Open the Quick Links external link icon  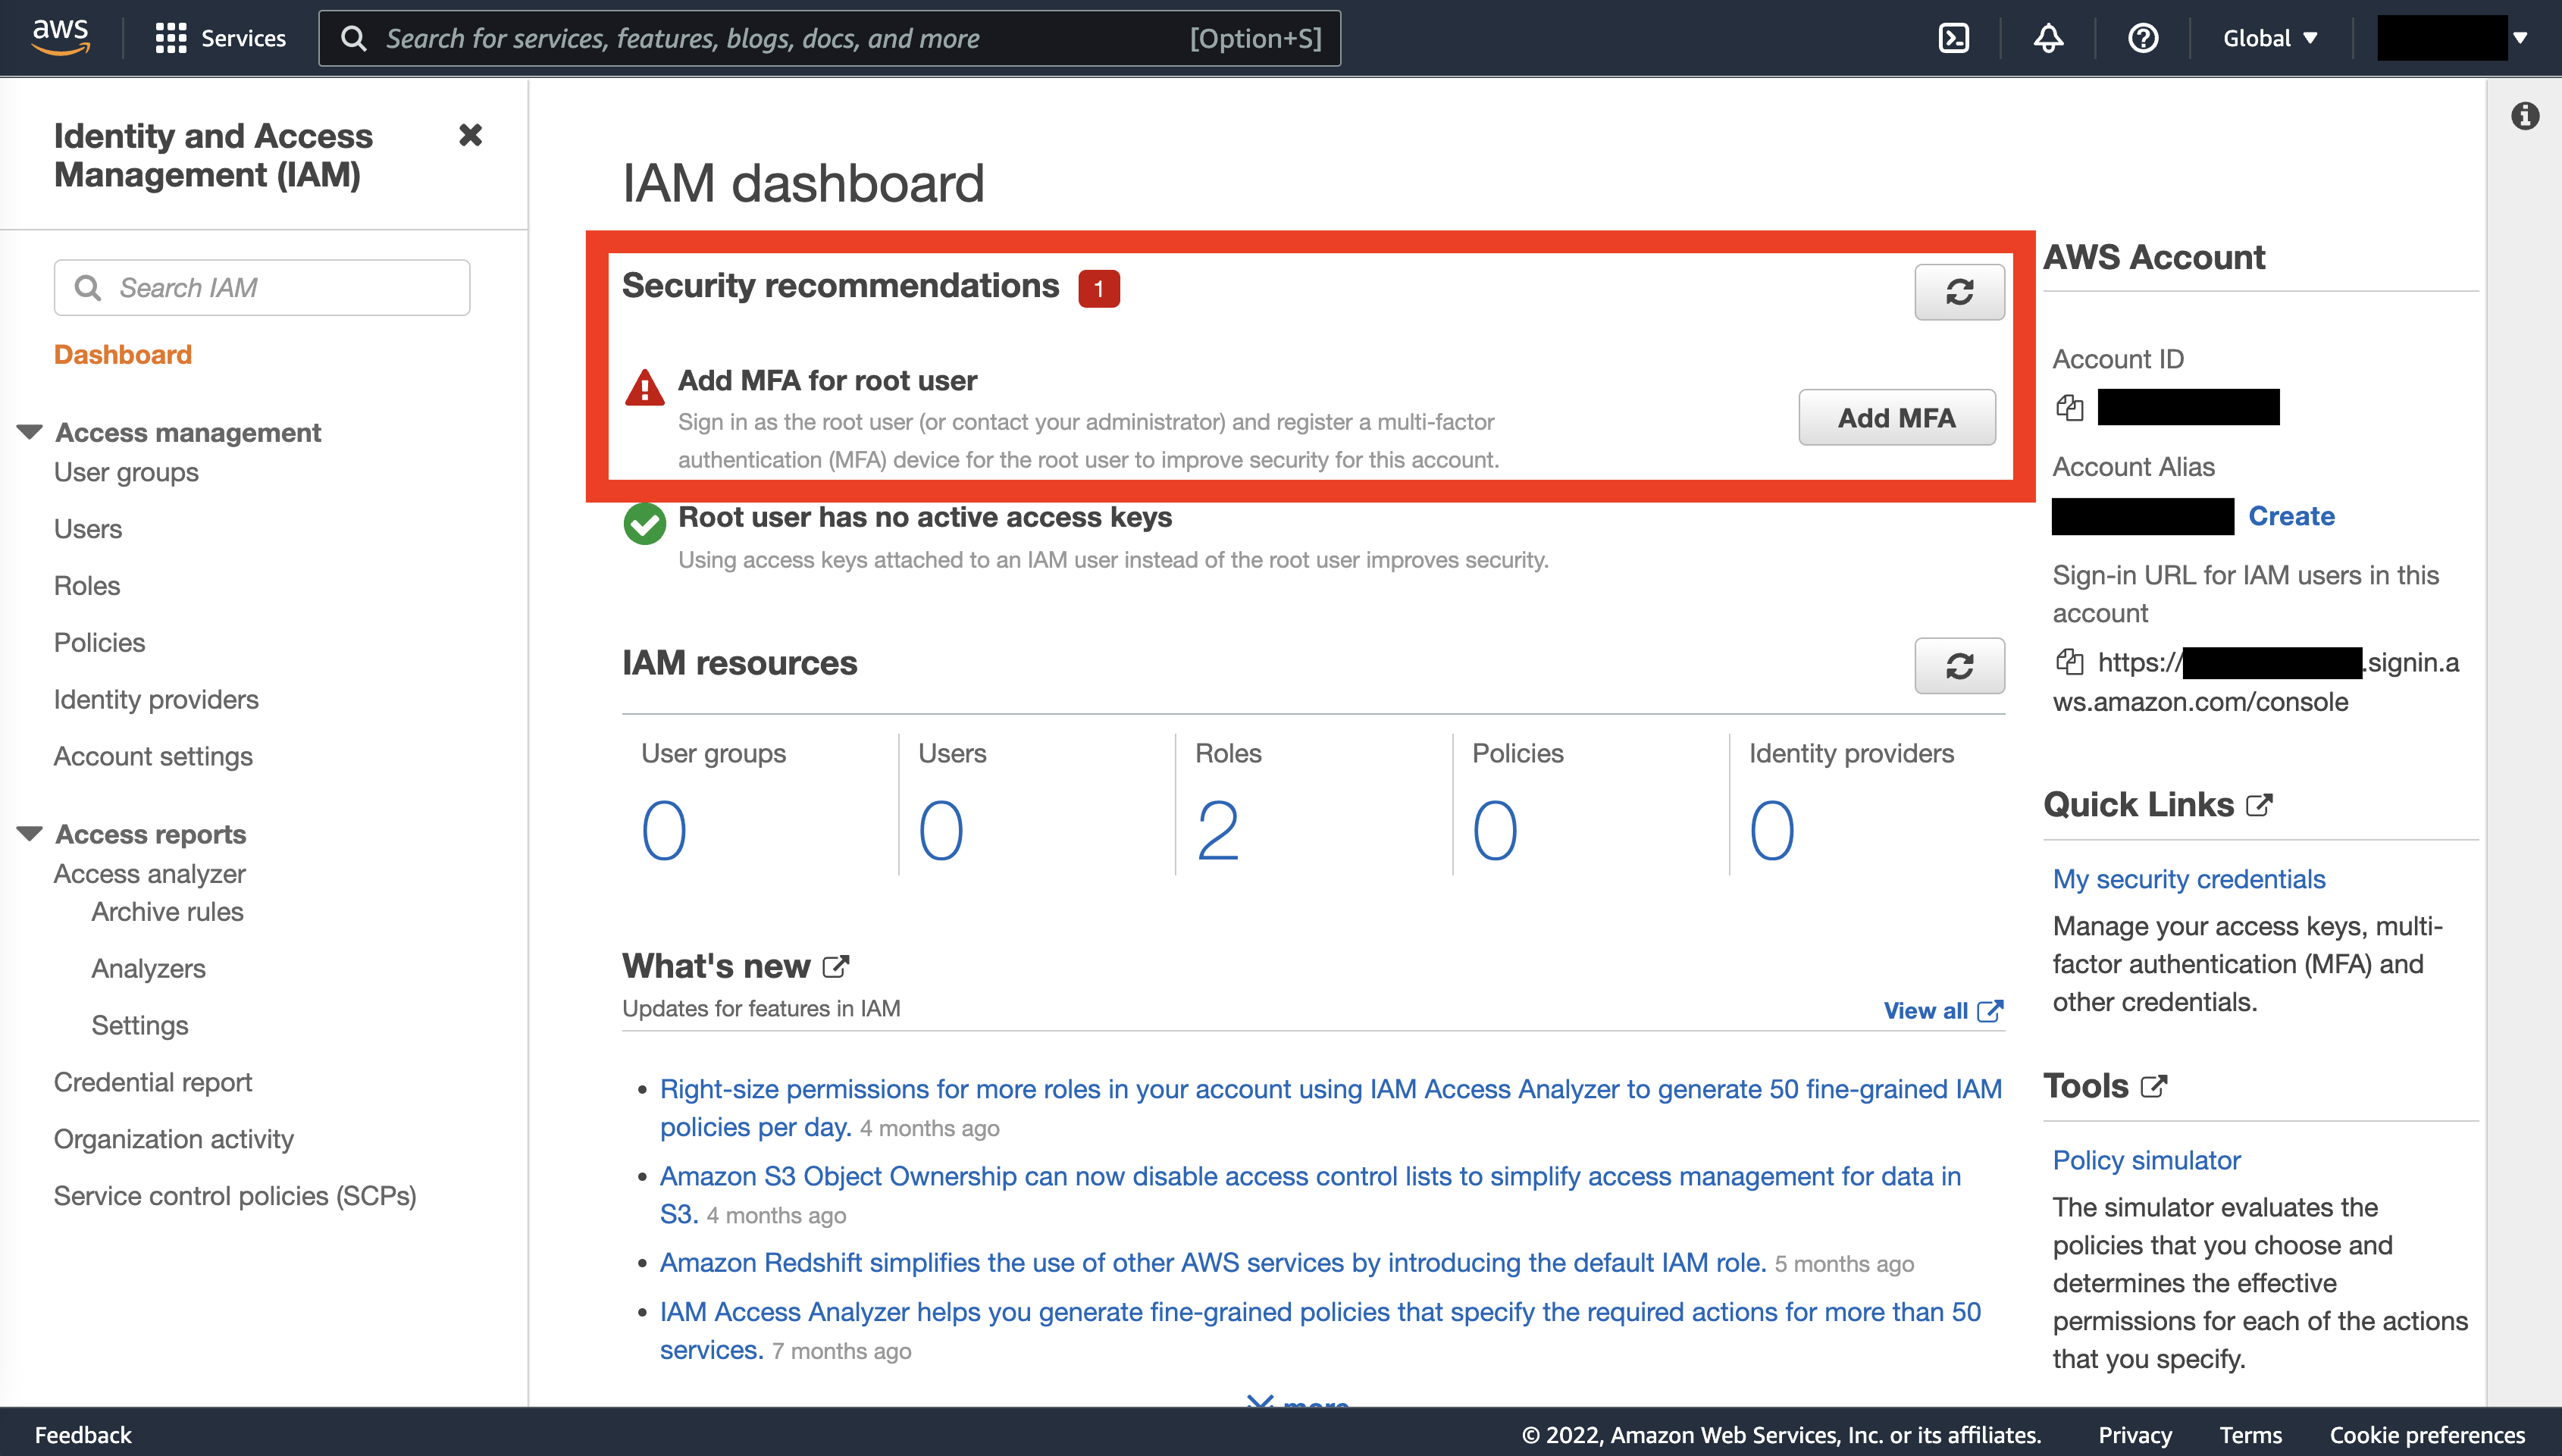(x=2259, y=805)
